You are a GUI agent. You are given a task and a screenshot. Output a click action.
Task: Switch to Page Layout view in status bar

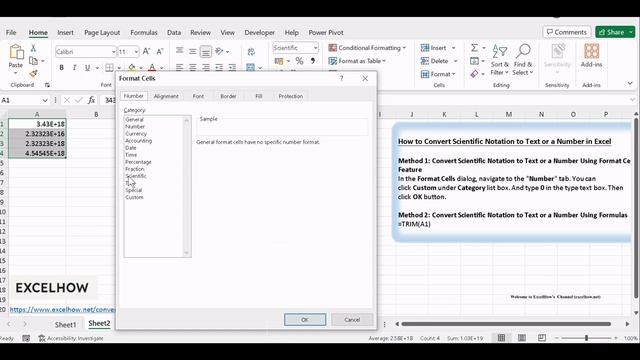click(x=522, y=338)
